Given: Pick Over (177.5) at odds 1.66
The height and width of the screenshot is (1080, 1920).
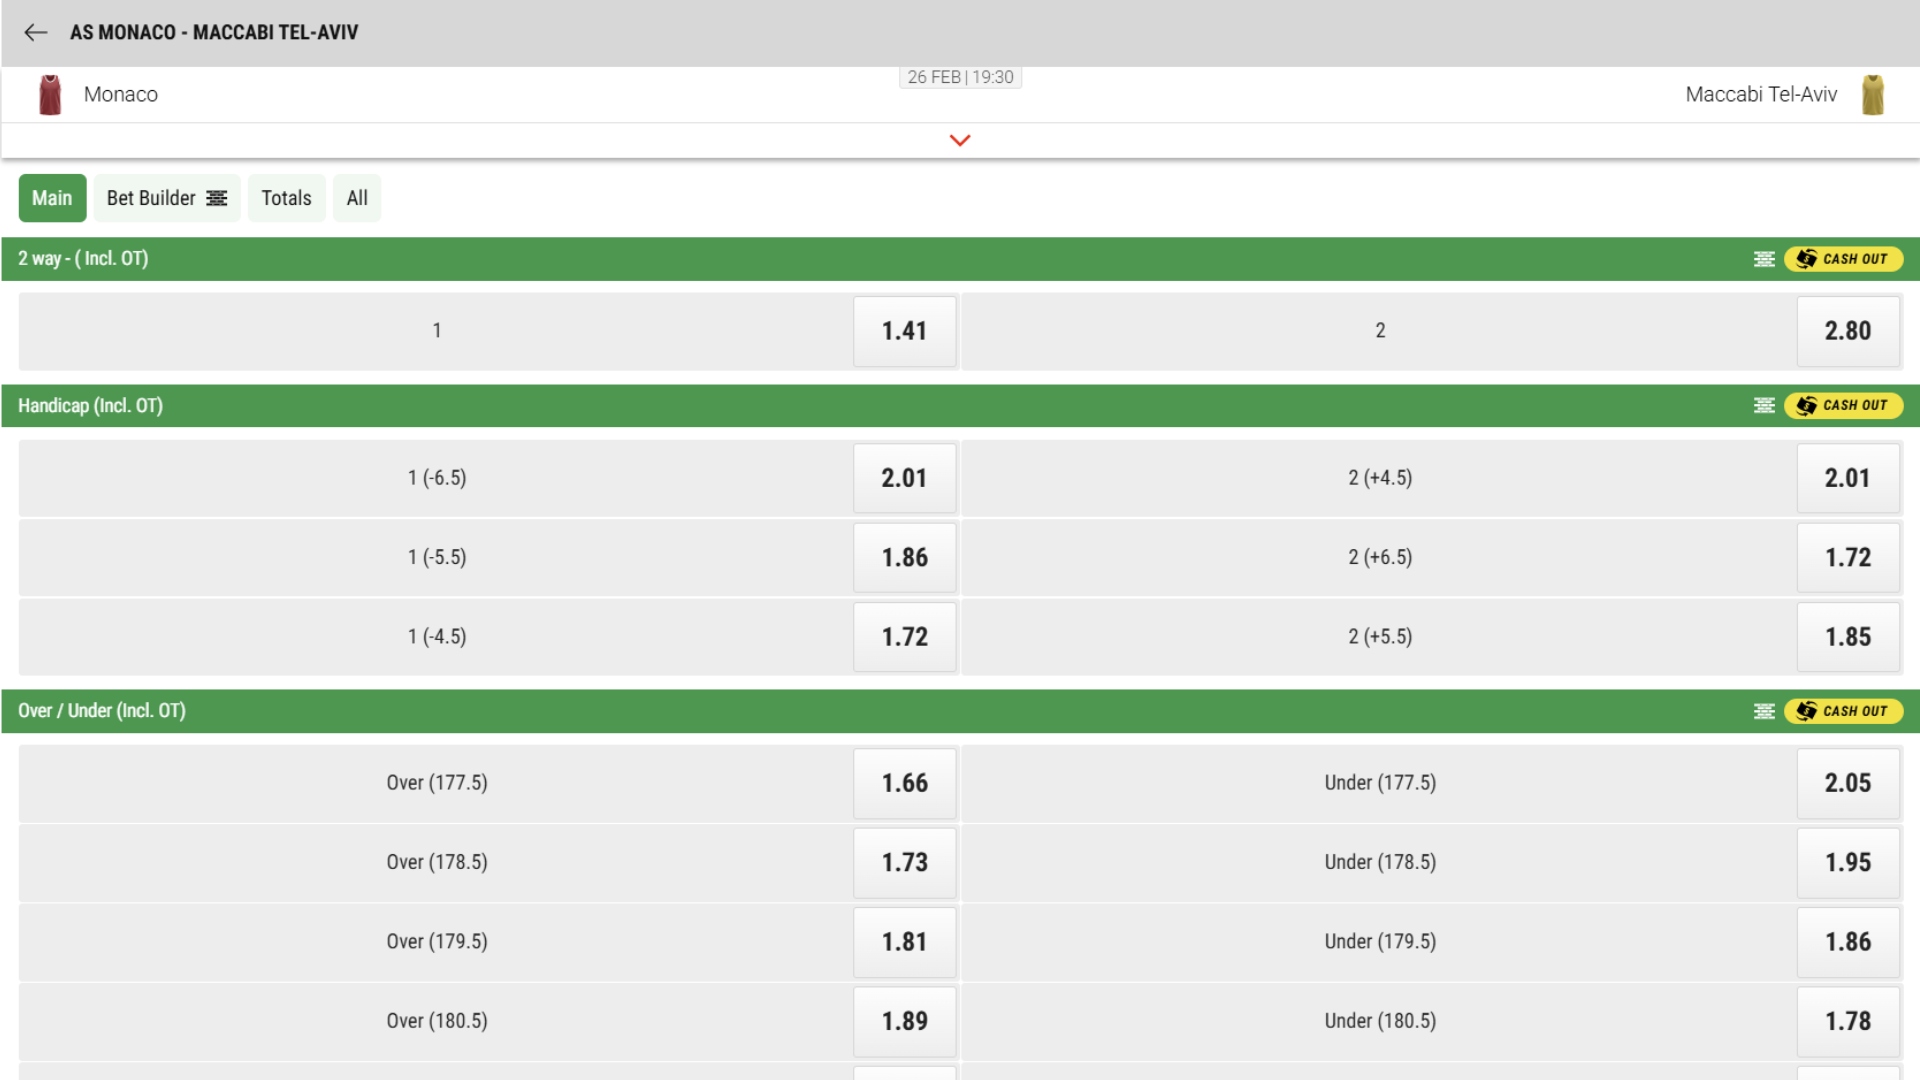Looking at the screenshot, I should coord(904,783).
